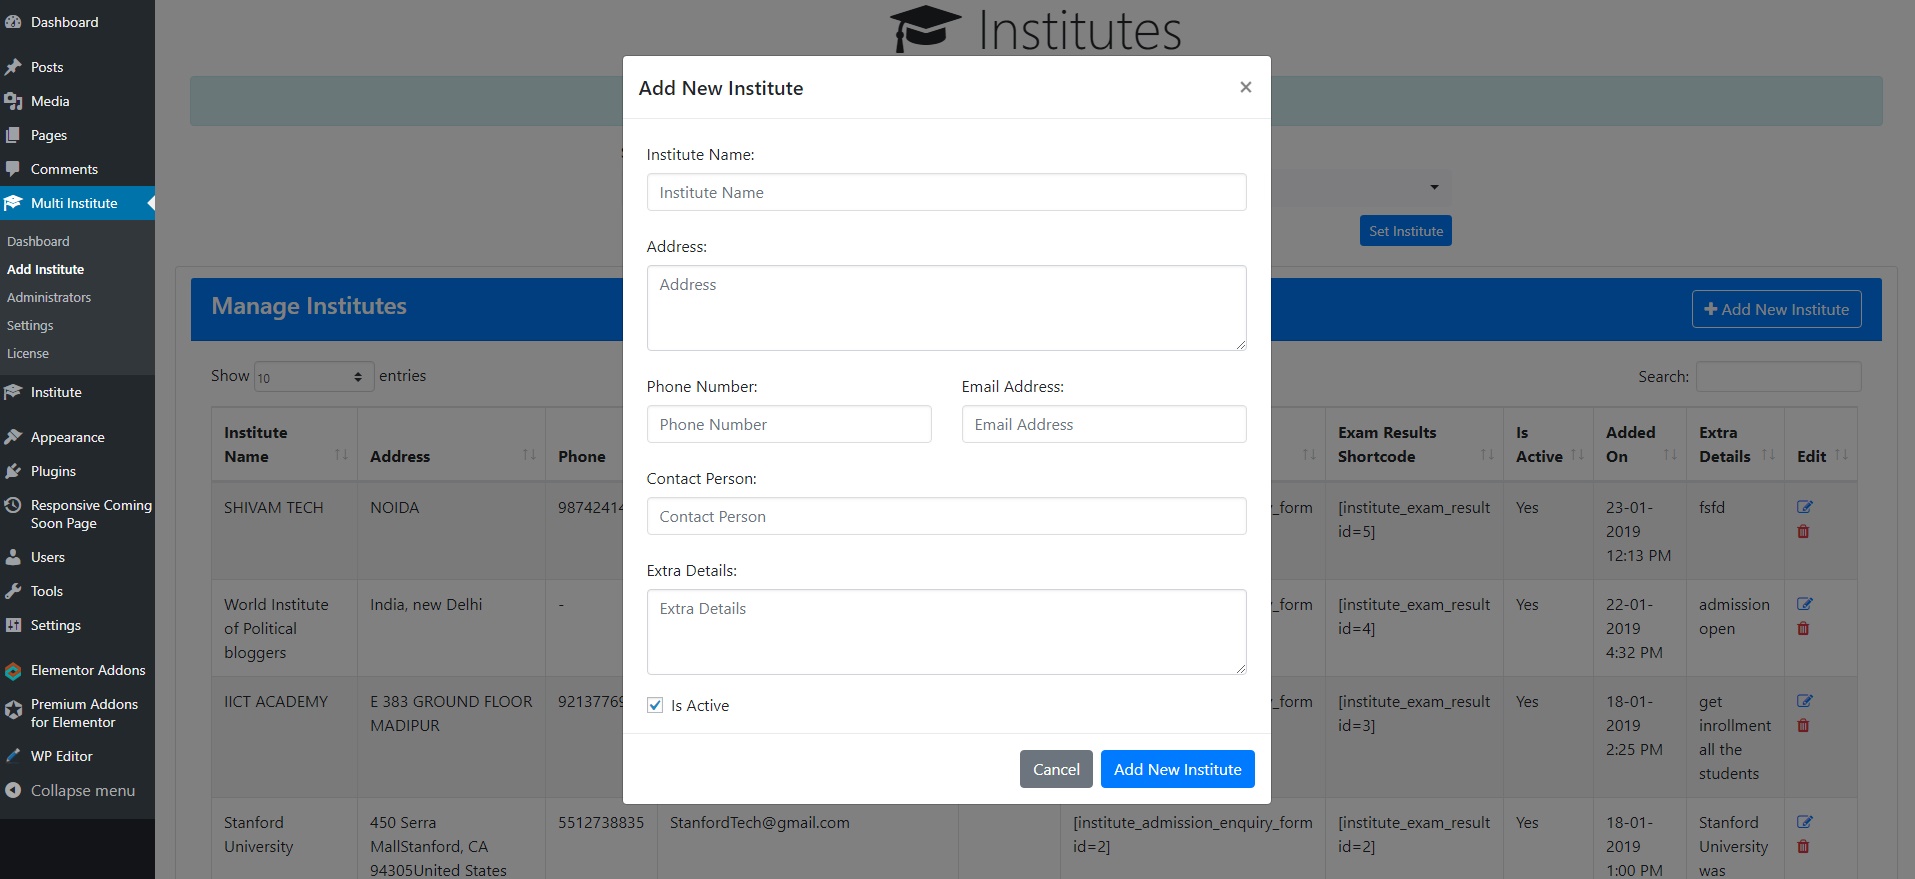Submit the blue Add New Institute dialog button
The width and height of the screenshot is (1915, 879).
tap(1177, 769)
